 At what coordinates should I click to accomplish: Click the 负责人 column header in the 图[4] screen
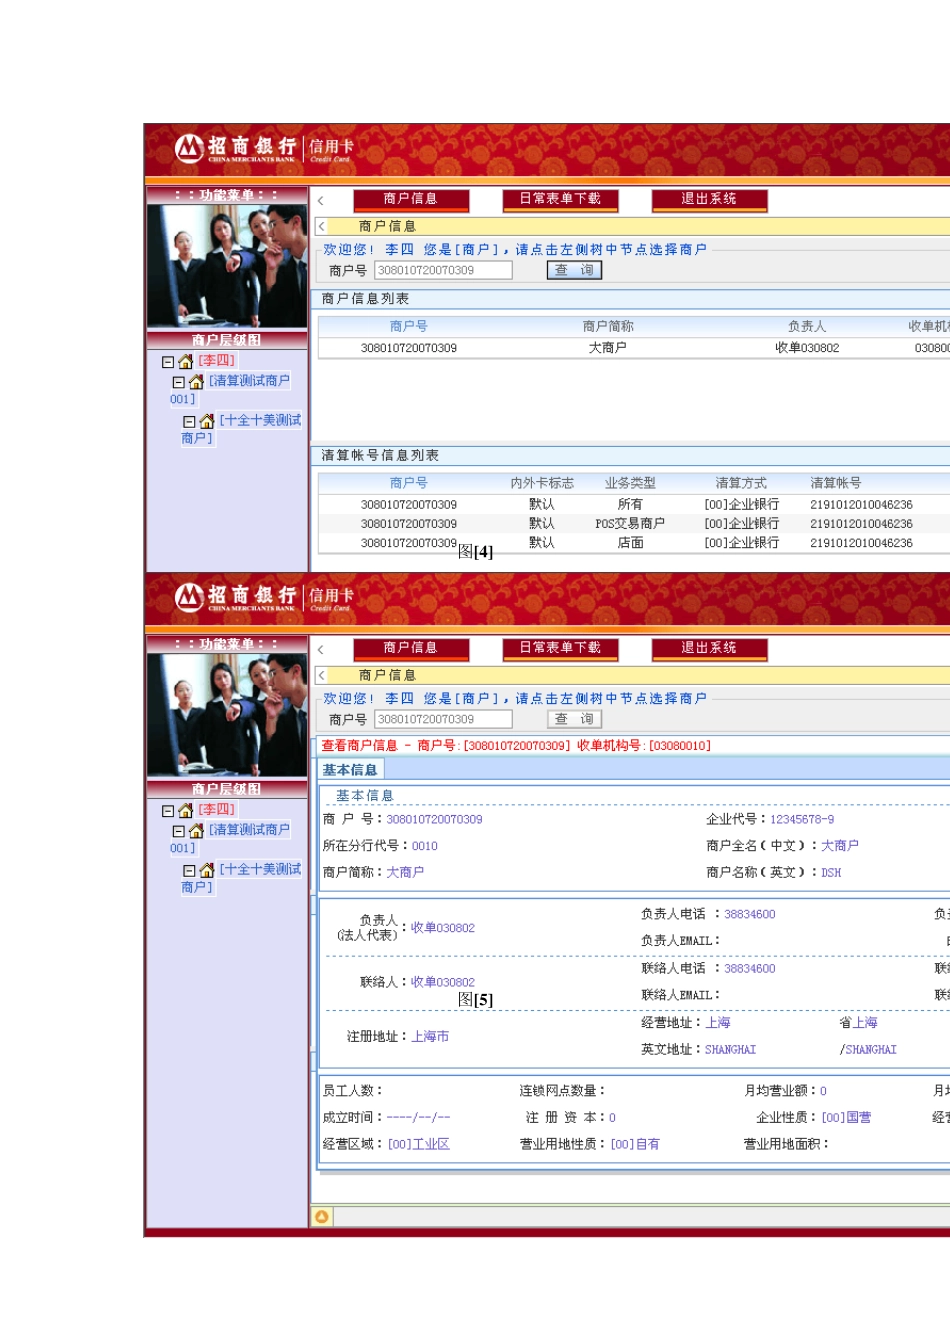pyautogui.click(x=807, y=327)
